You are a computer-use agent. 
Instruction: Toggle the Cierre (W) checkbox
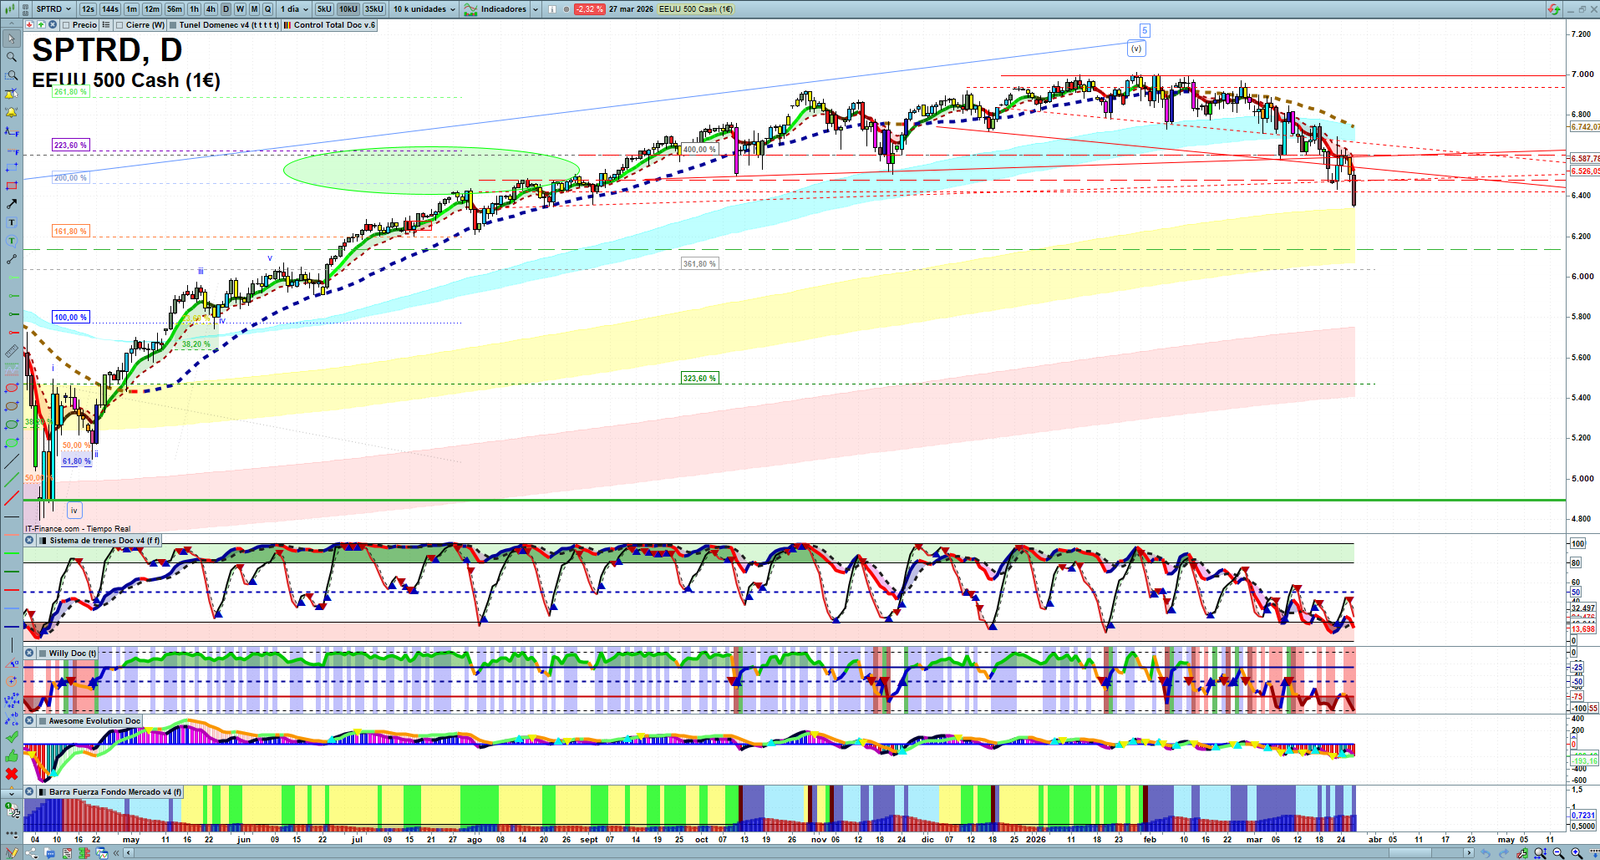(x=120, y=25)
